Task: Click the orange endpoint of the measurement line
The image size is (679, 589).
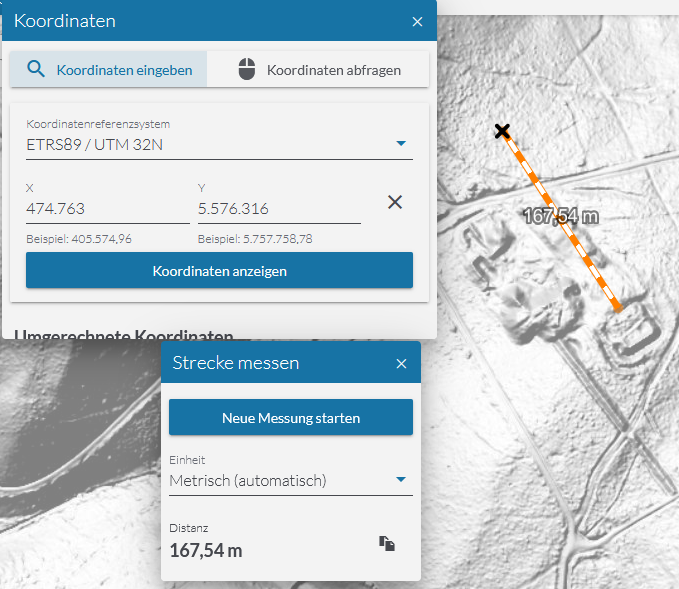Action: pos(618,308)
